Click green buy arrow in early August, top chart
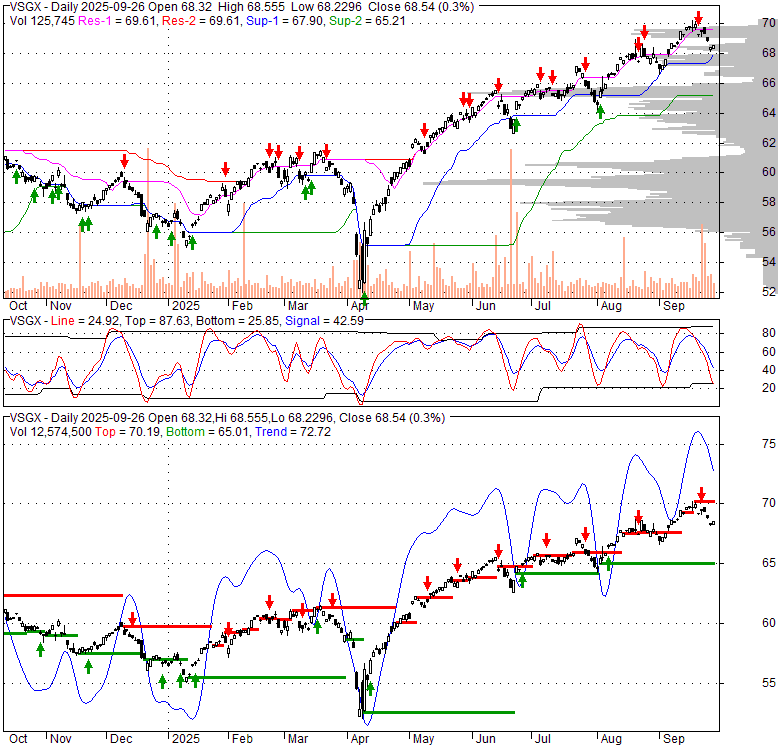 (x=600, y=112)
